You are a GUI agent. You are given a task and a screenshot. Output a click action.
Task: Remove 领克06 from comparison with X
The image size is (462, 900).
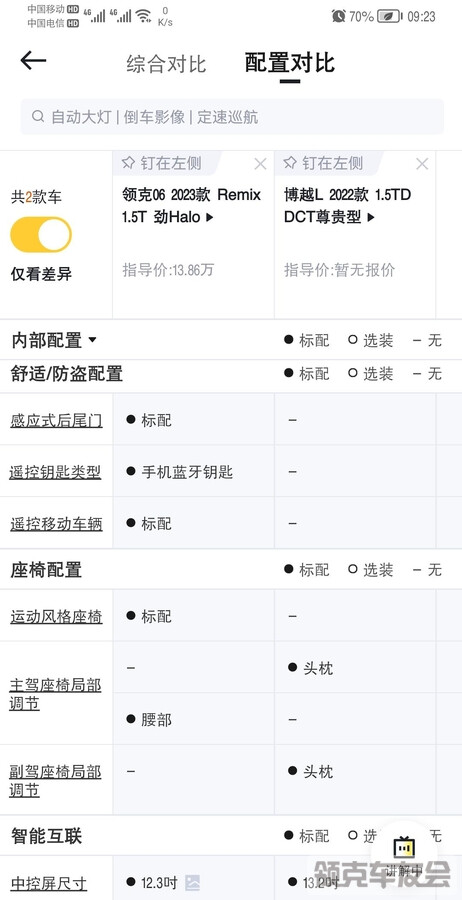(x=260, y=164)
